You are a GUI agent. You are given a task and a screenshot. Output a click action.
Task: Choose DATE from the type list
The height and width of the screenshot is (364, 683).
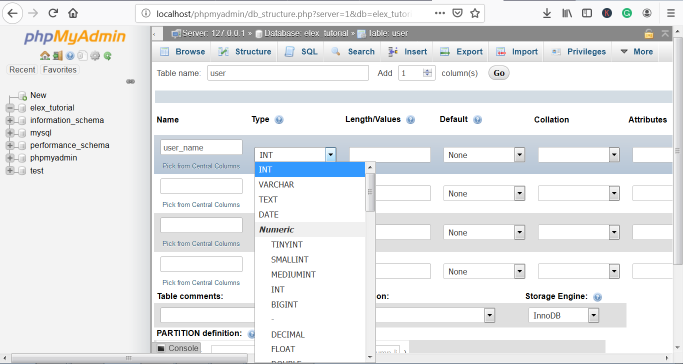tap(310, 215)
